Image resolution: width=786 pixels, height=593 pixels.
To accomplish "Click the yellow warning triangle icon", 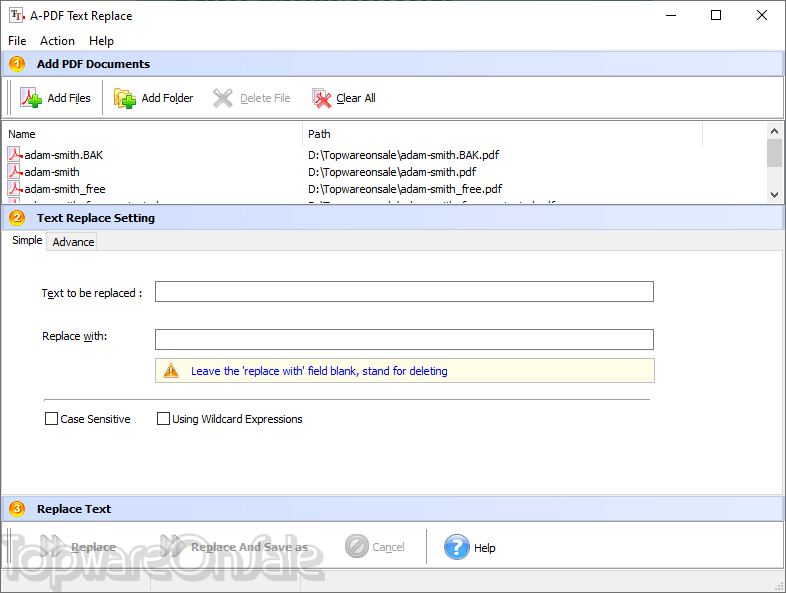I will point(171,370).
